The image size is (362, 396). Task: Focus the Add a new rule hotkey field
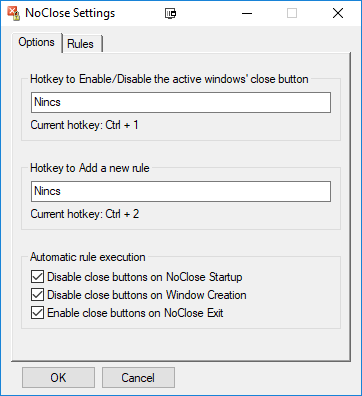tap(181, 191)
